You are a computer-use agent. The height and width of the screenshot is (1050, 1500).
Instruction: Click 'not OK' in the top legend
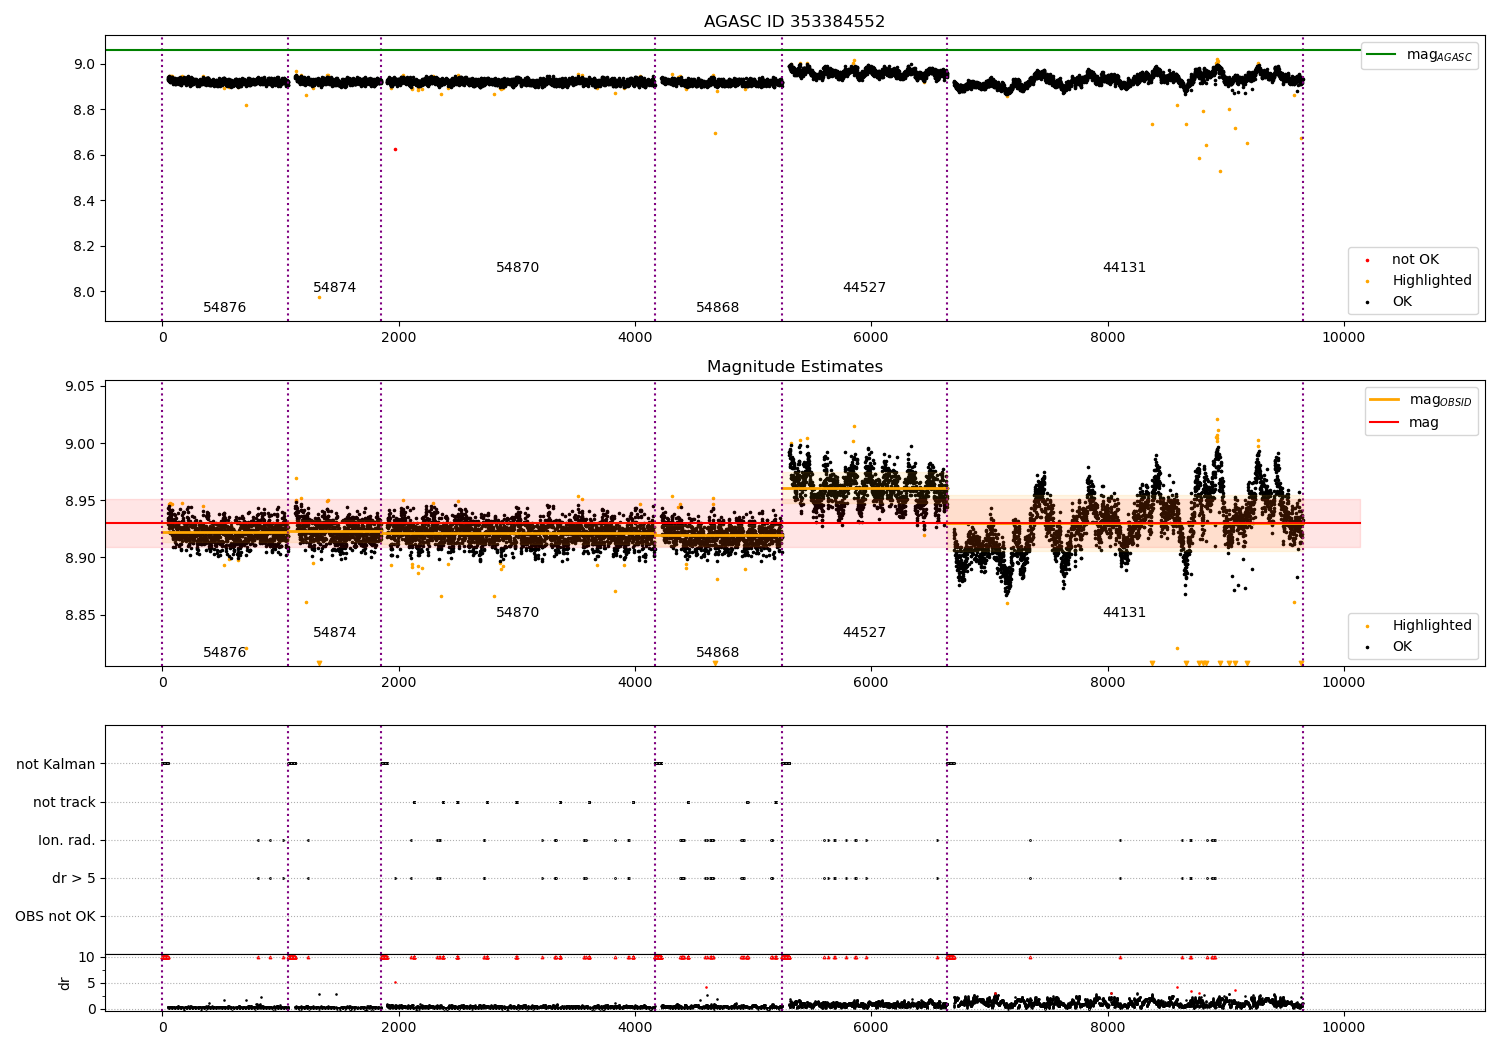click(1415, 259)
